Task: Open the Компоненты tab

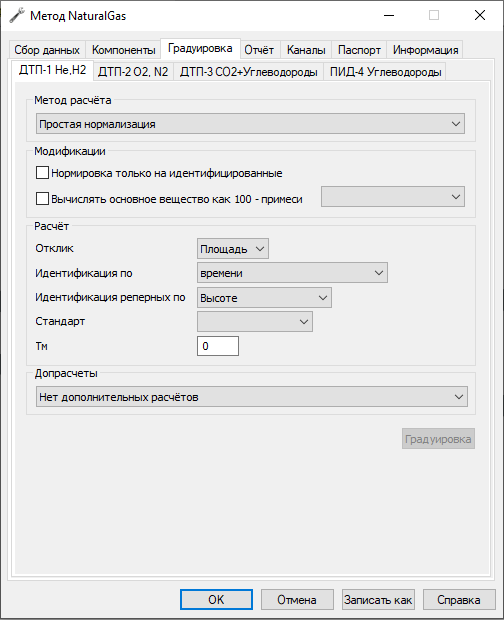Action: pyautogui.click(x=123, y=50)
